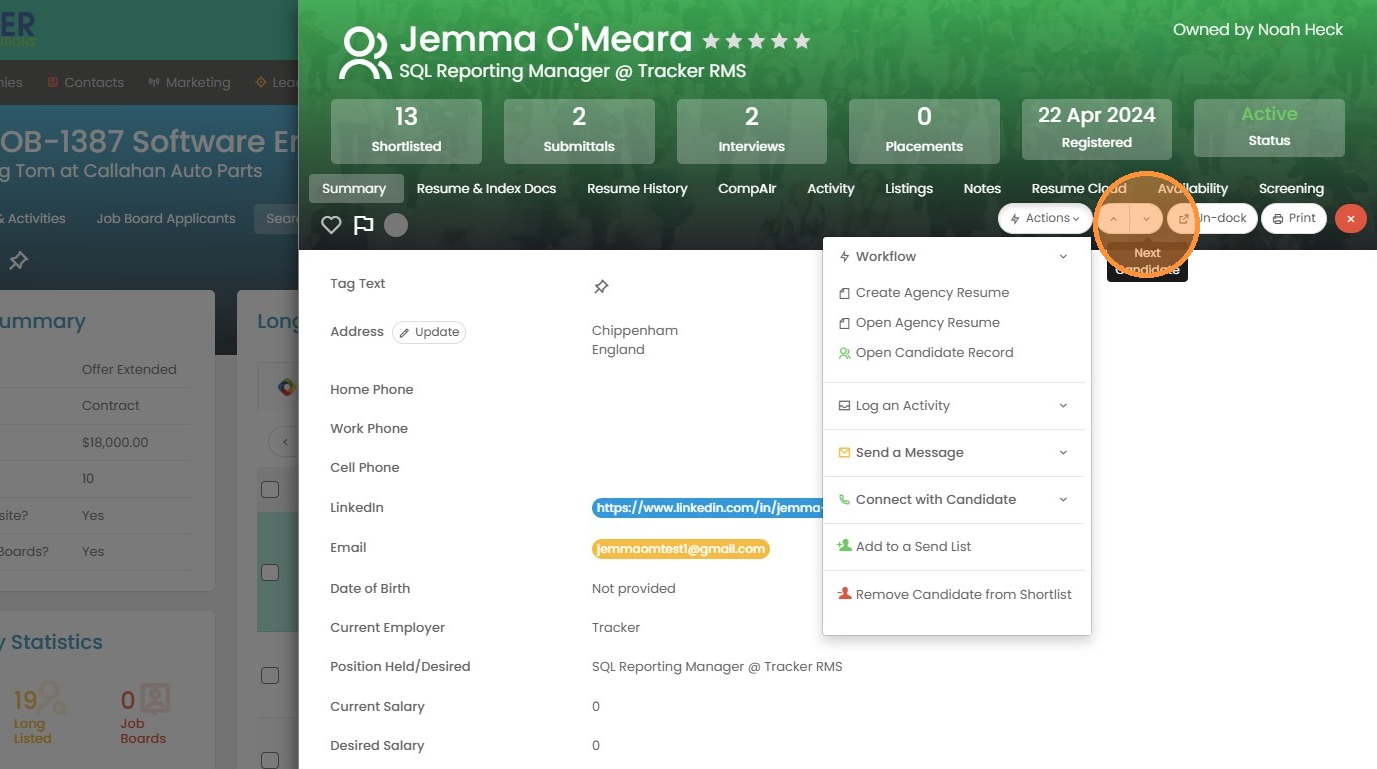The width and height of the screenshot is (1377, 769).
Task: Flag the candidate using the flag icon
Action: click(363, 225)
